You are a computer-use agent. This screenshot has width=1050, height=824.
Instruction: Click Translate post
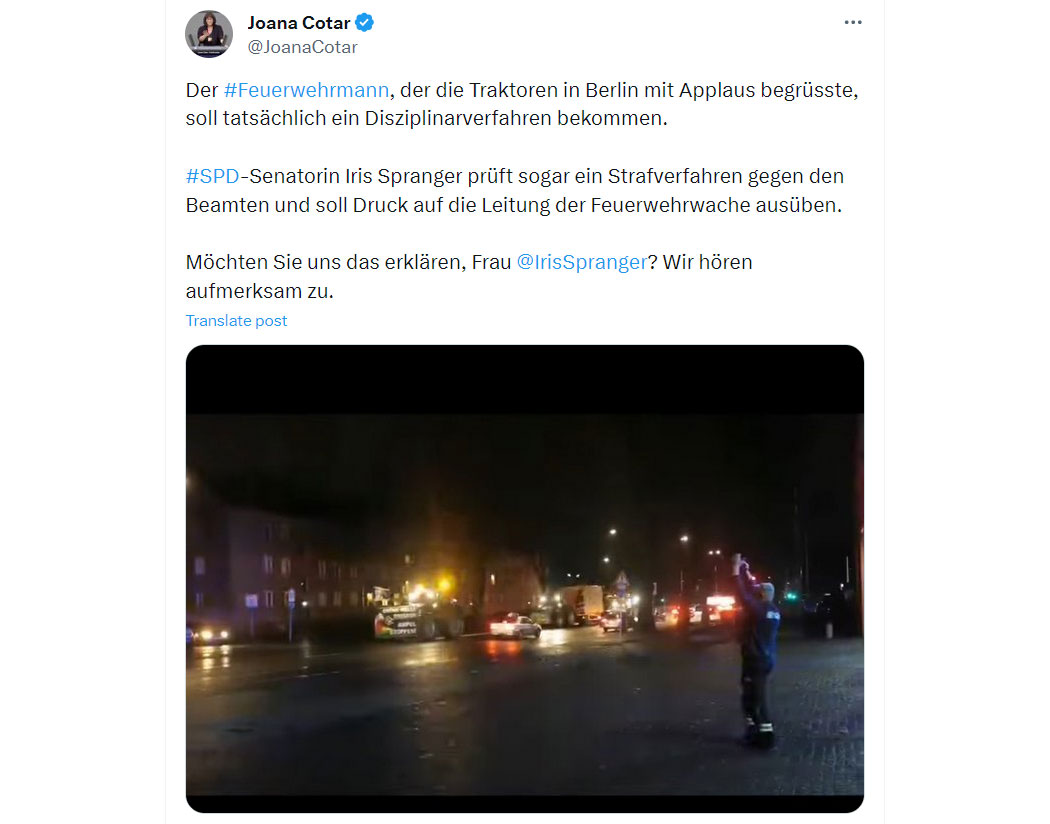point(236,321)
